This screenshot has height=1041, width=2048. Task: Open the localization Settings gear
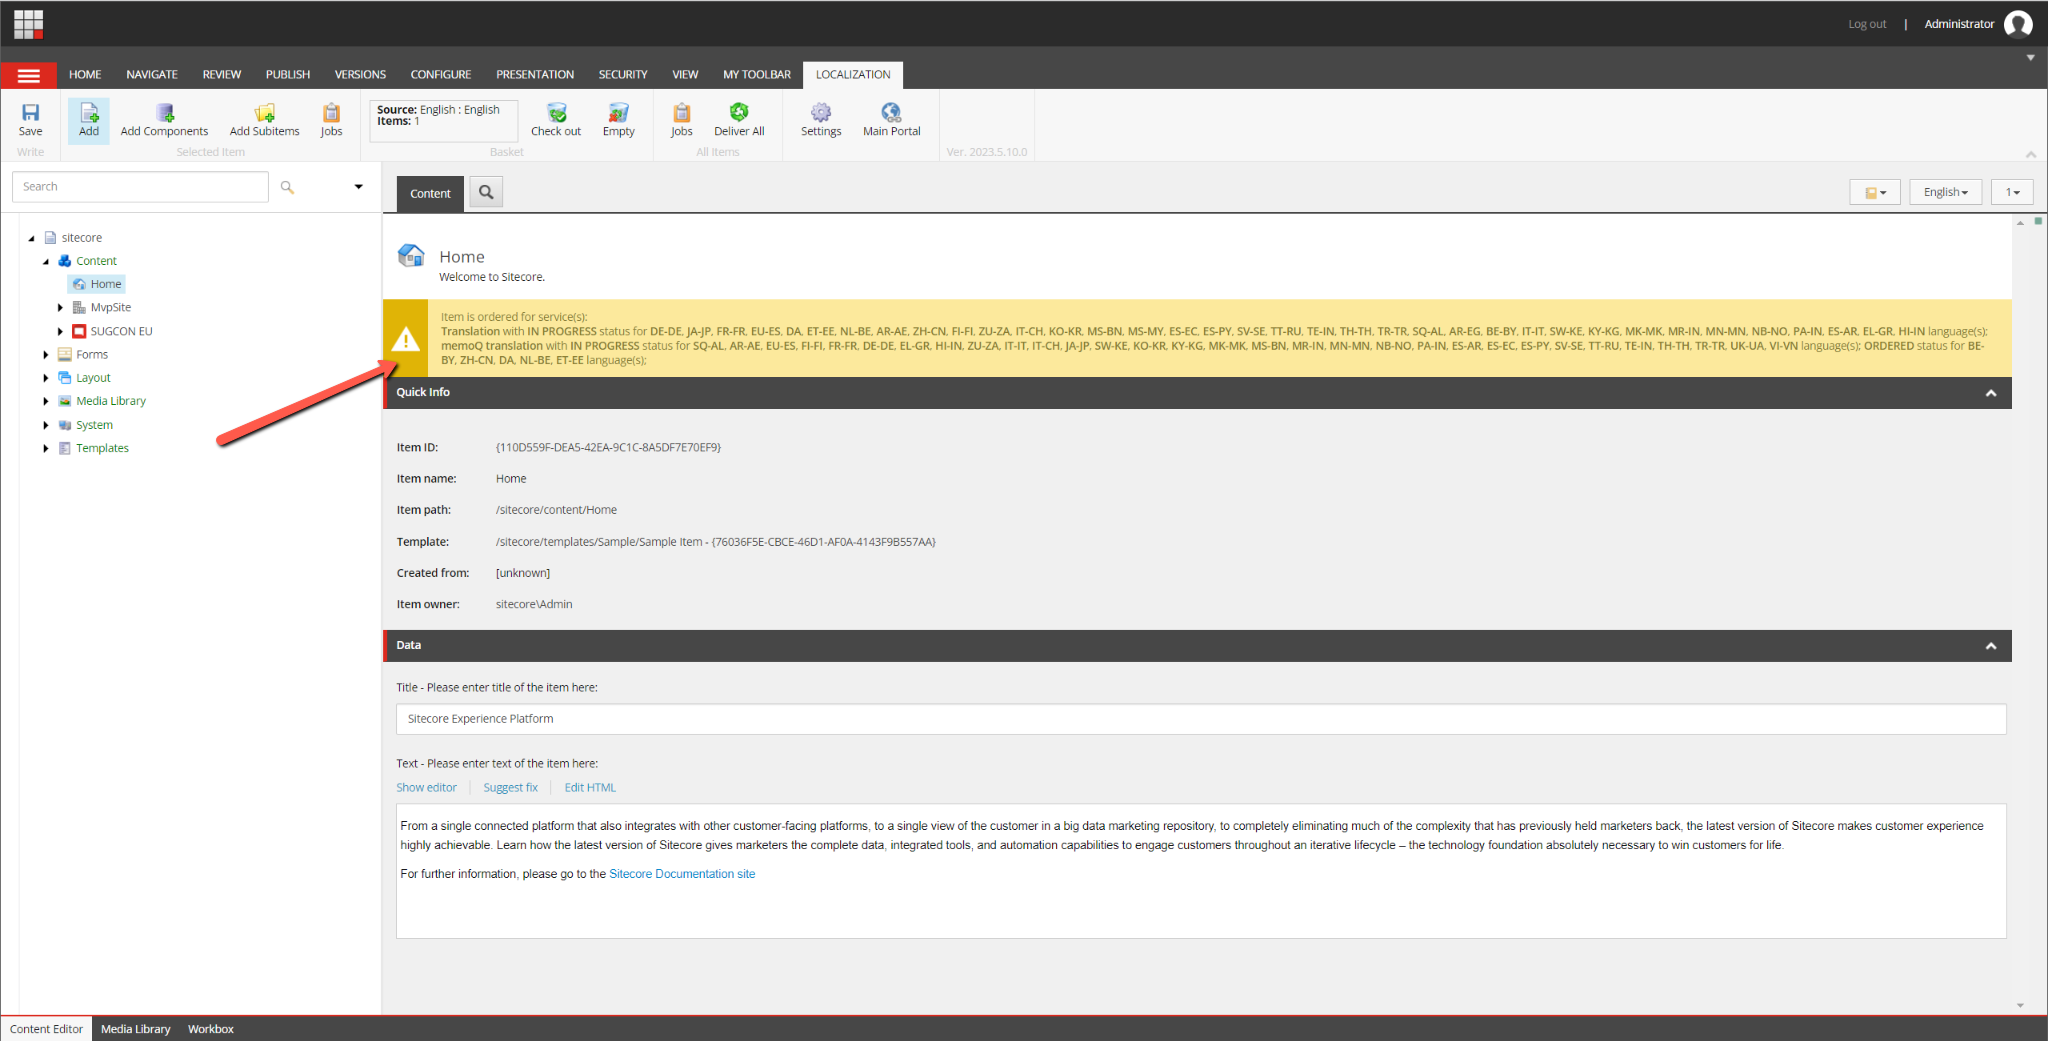tap(821, 112)
